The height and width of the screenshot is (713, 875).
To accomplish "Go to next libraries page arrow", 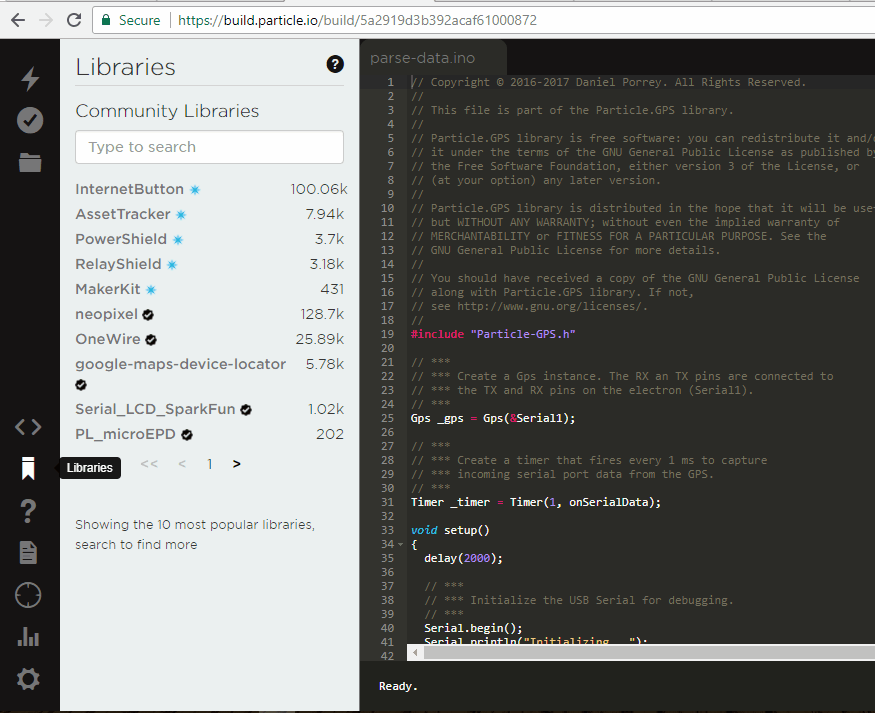I will click(x=237, y=464).
